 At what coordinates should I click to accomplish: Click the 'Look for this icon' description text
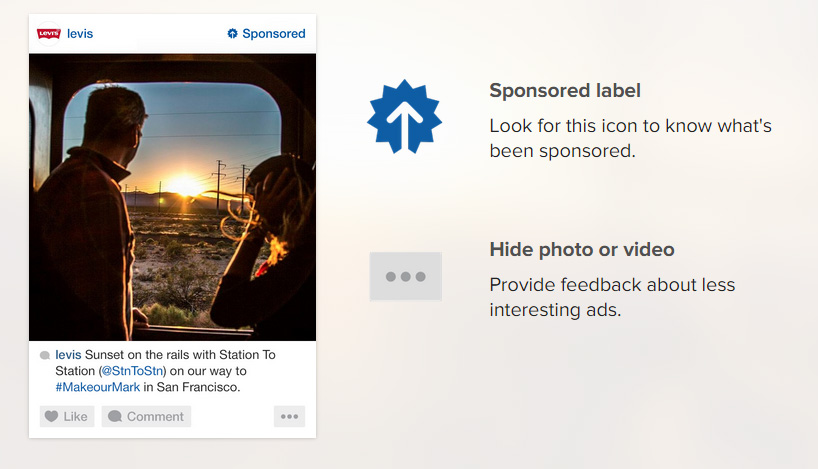tap(630, 139)
